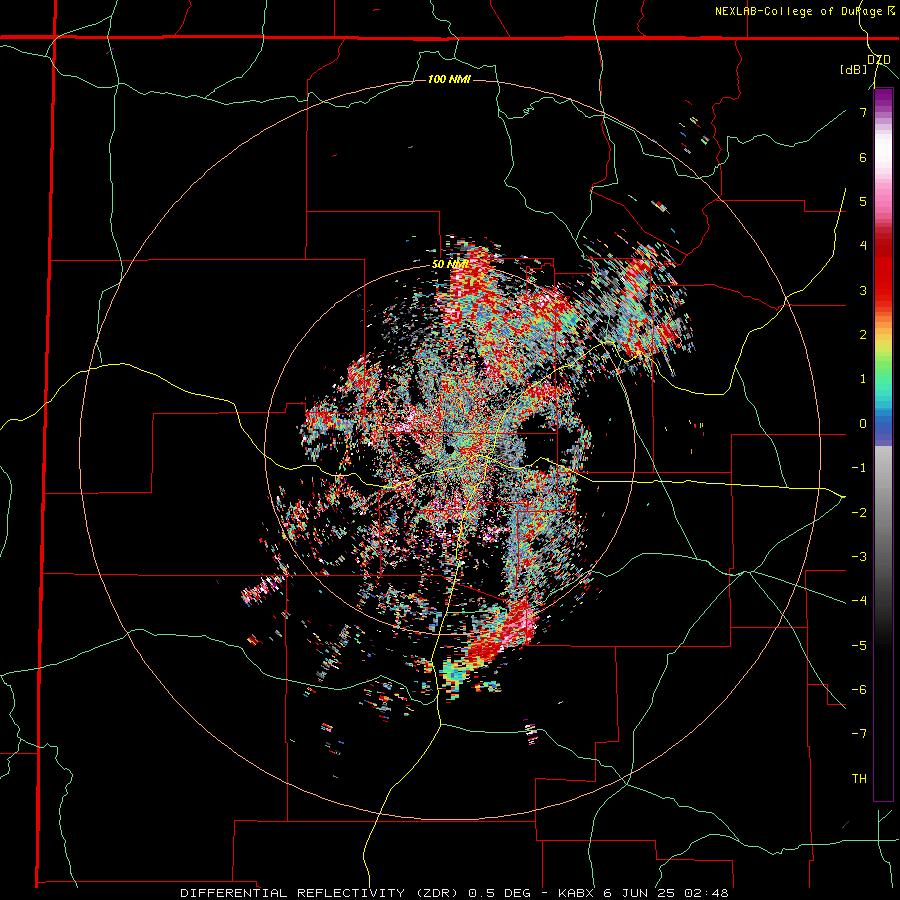Screen dimensions: 900x900
Task: Click the -3 value on the color scale
Action: (x=859, y=557)
